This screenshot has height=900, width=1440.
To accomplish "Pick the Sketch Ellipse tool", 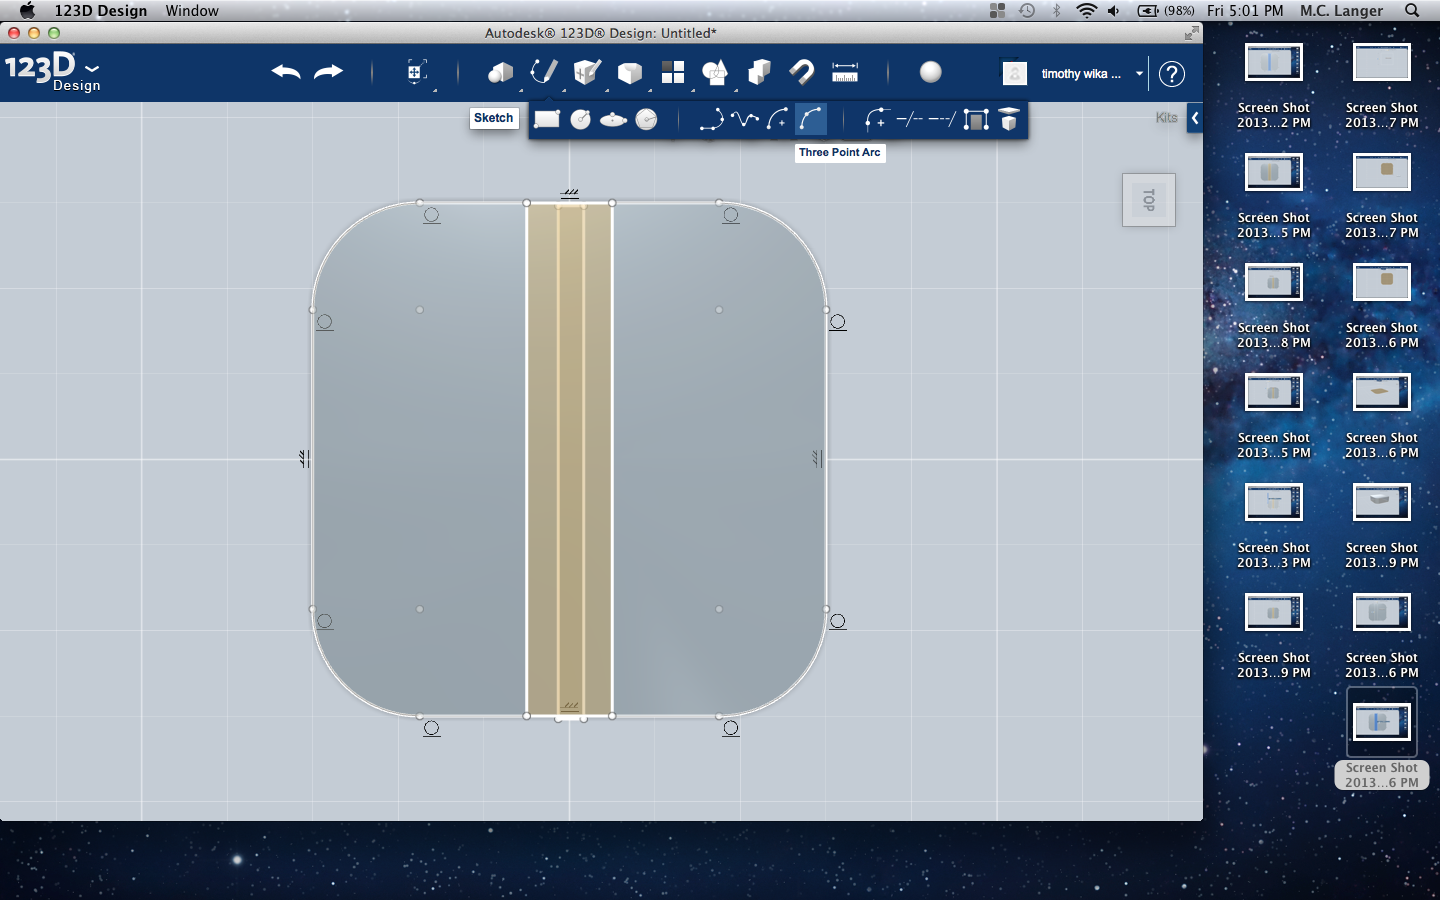I will 613,120.
